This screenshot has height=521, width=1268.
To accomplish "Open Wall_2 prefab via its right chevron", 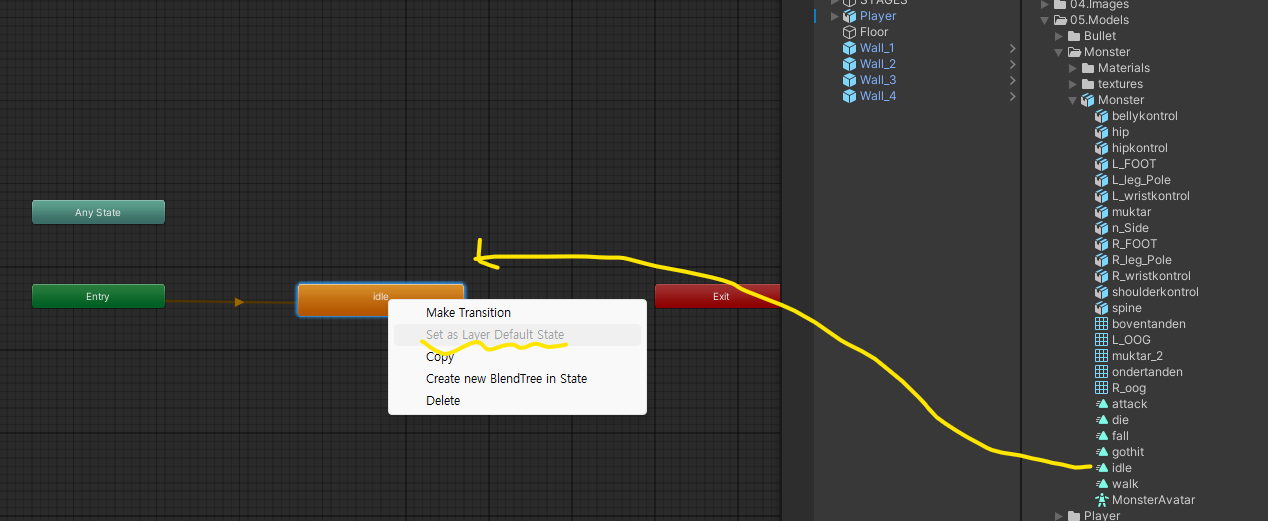I will click(1012, 64).
